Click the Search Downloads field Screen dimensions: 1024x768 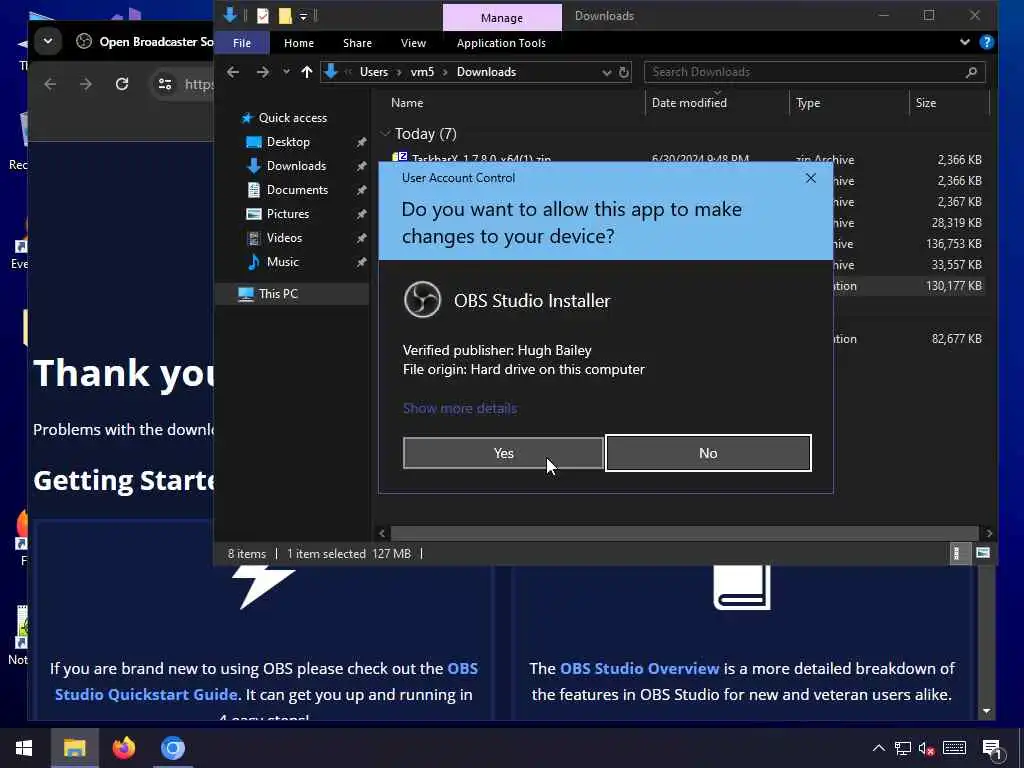click(x=814, y=72)
